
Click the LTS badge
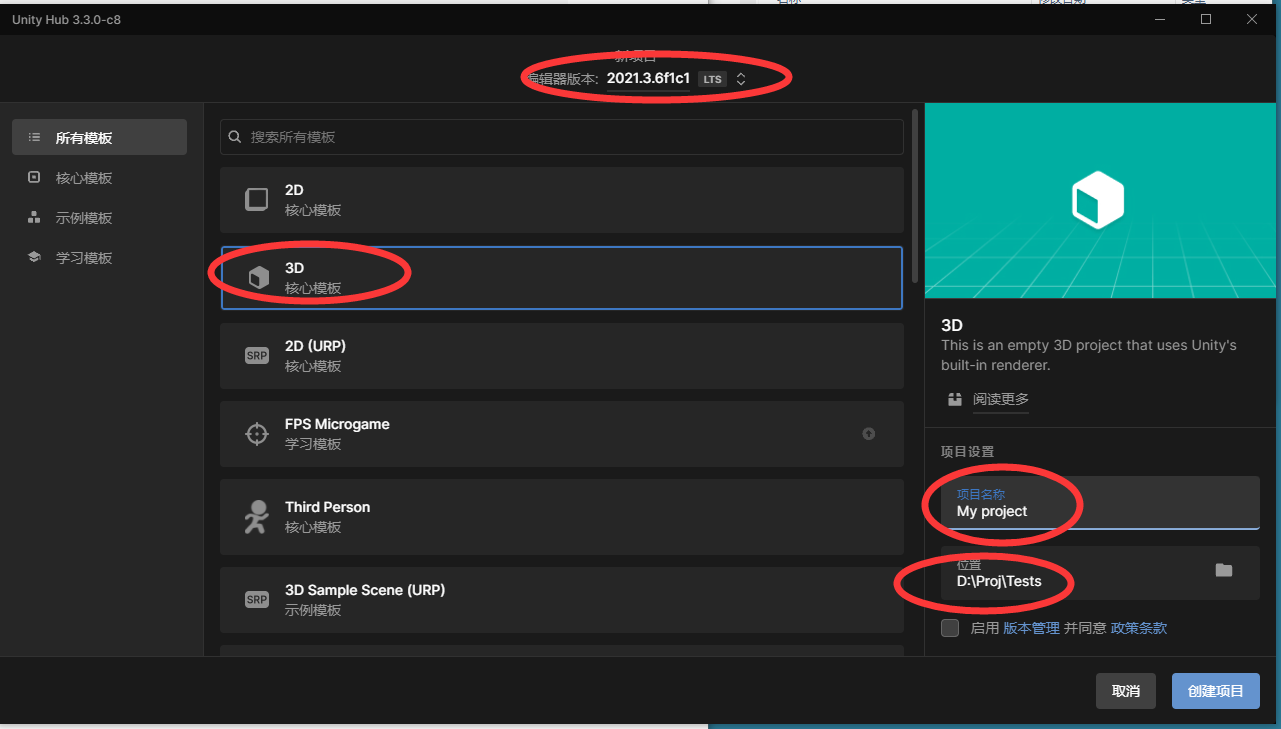(x=712, y=79)
